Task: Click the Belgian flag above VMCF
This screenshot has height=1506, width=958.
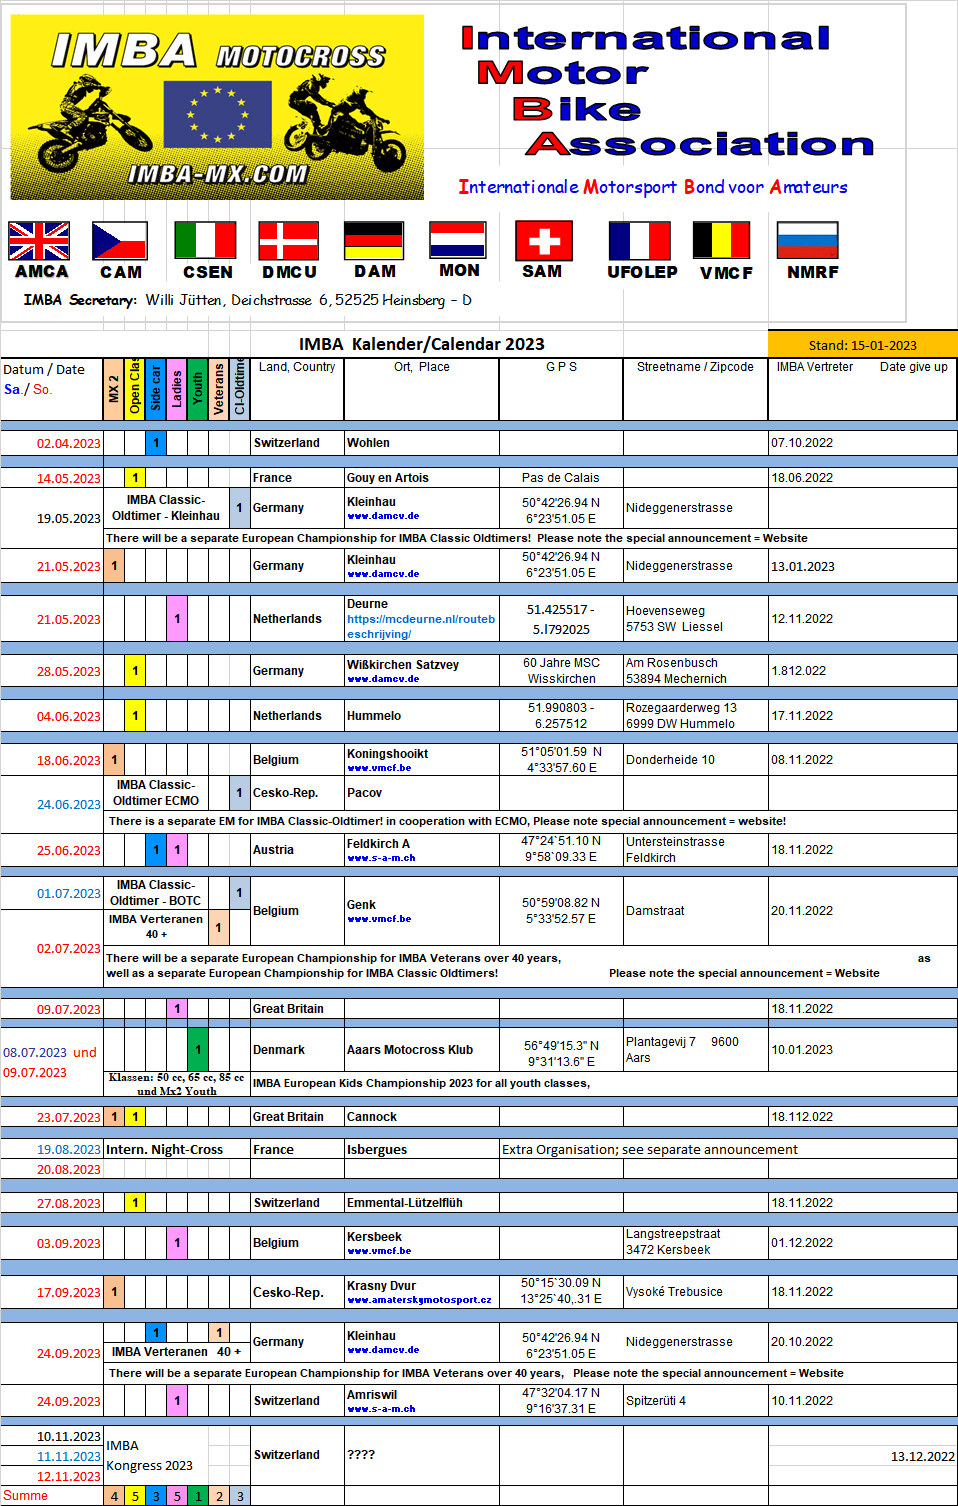Action: [722, 241]
